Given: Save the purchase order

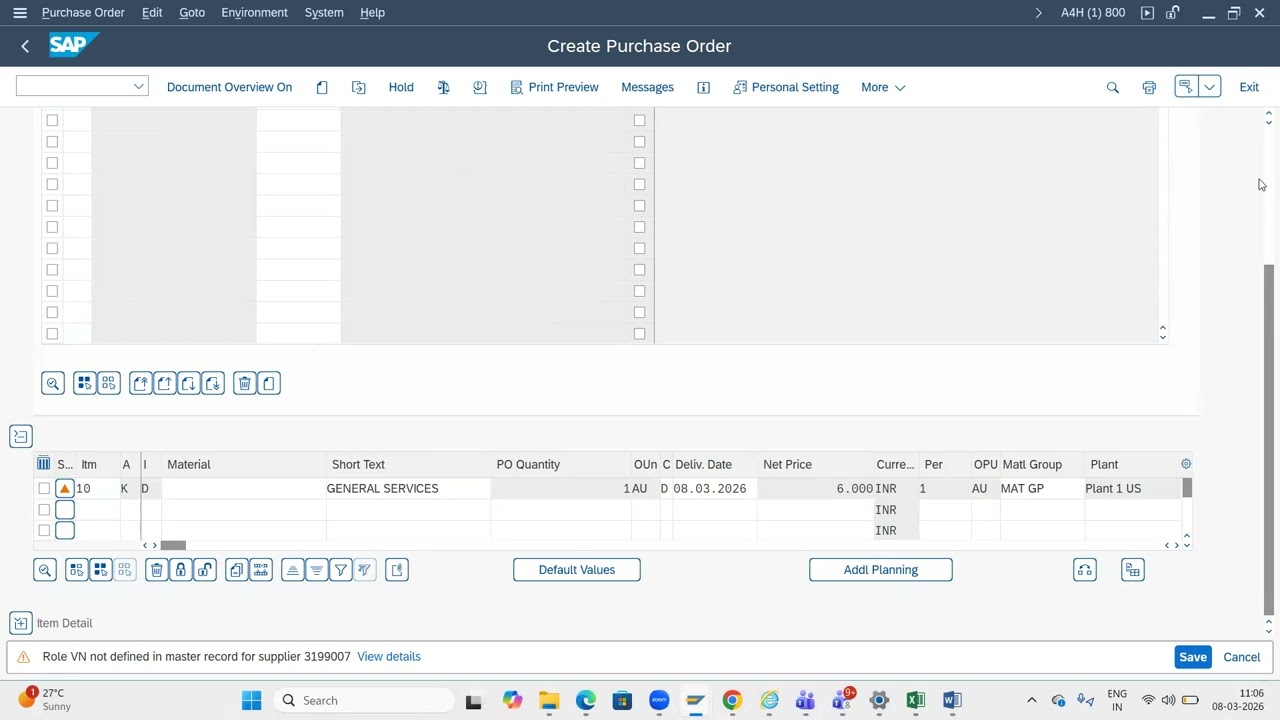Looking at the screenshot, I should pos(1193,657).
